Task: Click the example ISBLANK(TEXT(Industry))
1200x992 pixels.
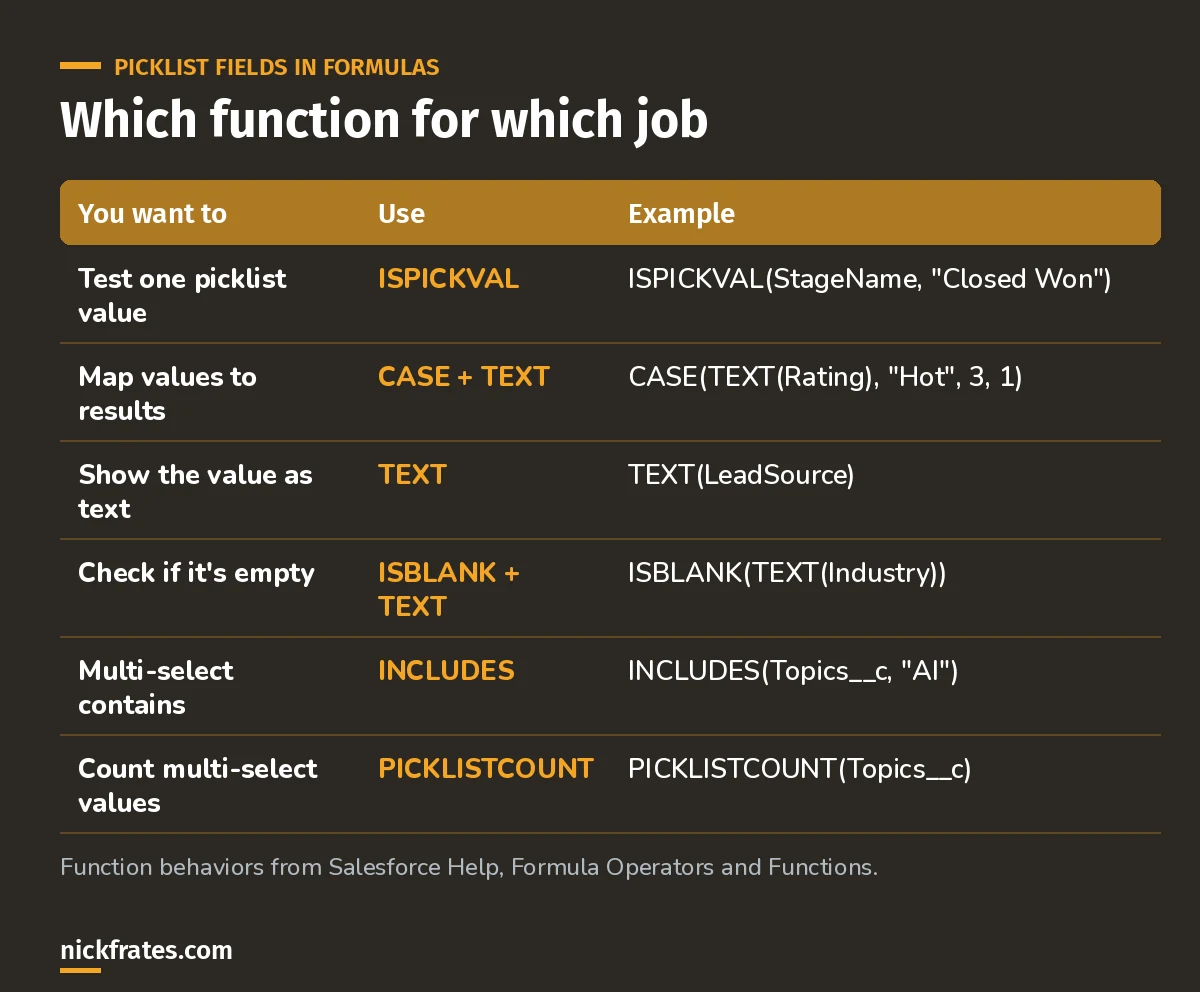Action: coord(787,572)
